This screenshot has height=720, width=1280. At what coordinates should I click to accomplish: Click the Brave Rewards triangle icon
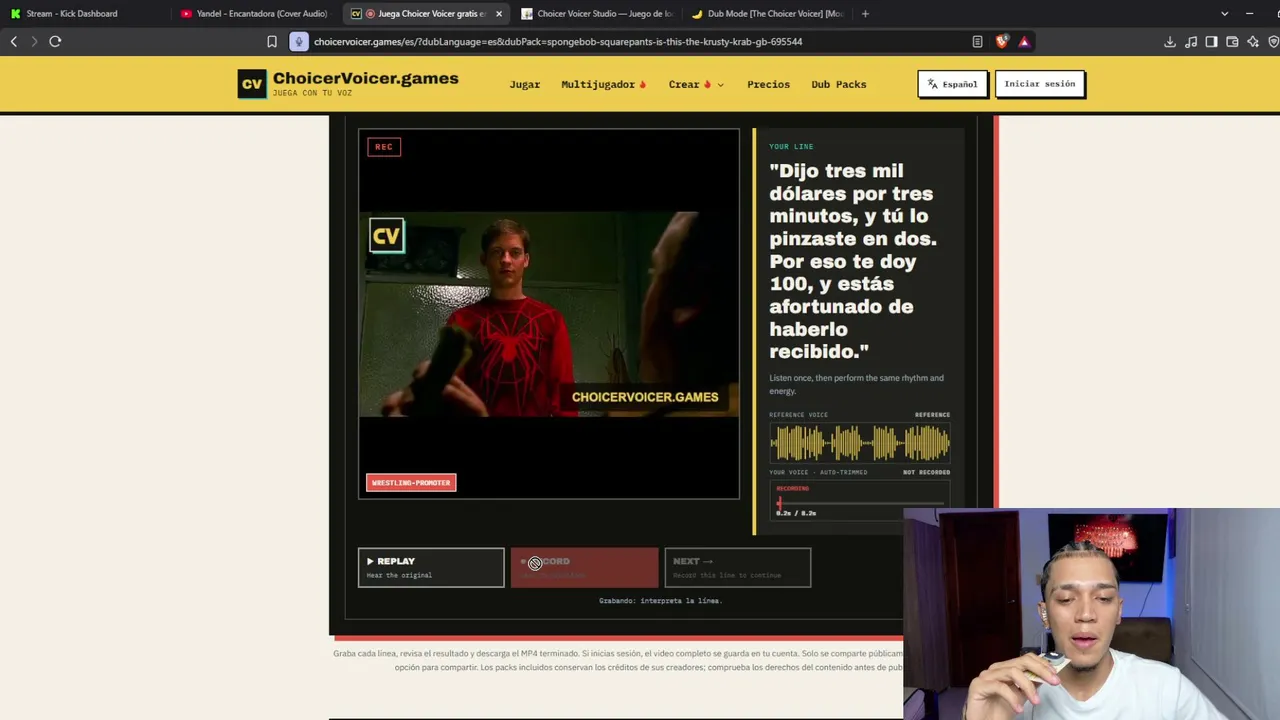click(x=1024, y=42)
